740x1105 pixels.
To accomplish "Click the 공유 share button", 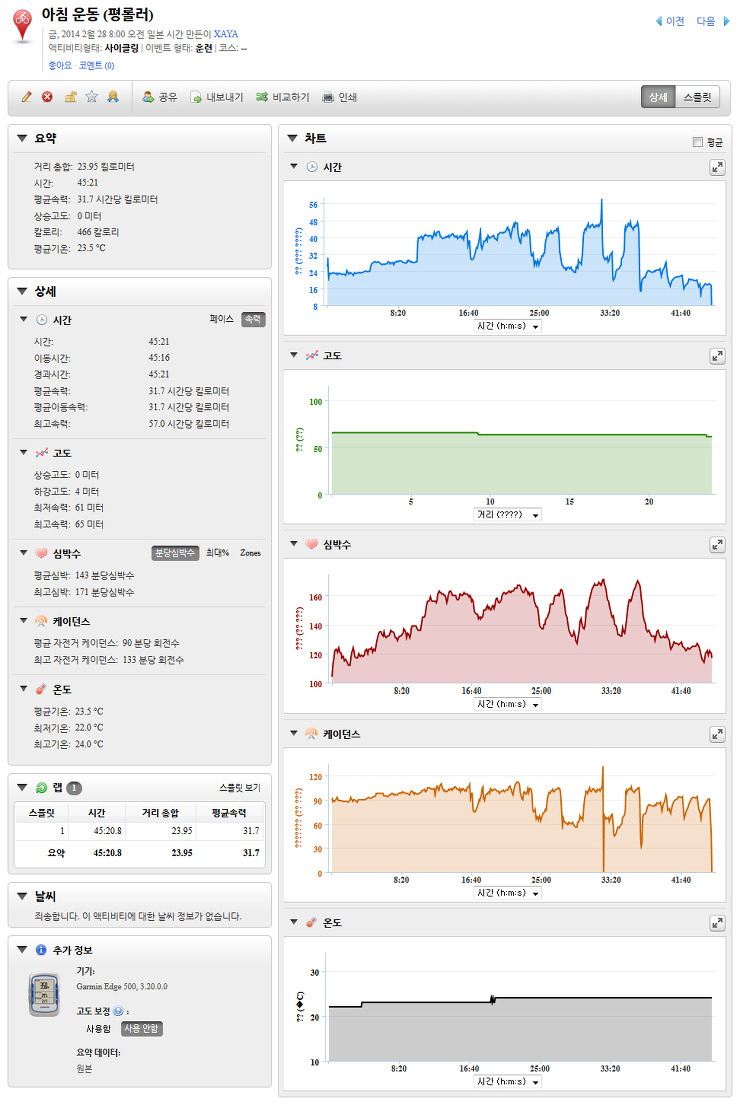I will tap(160, 97).
